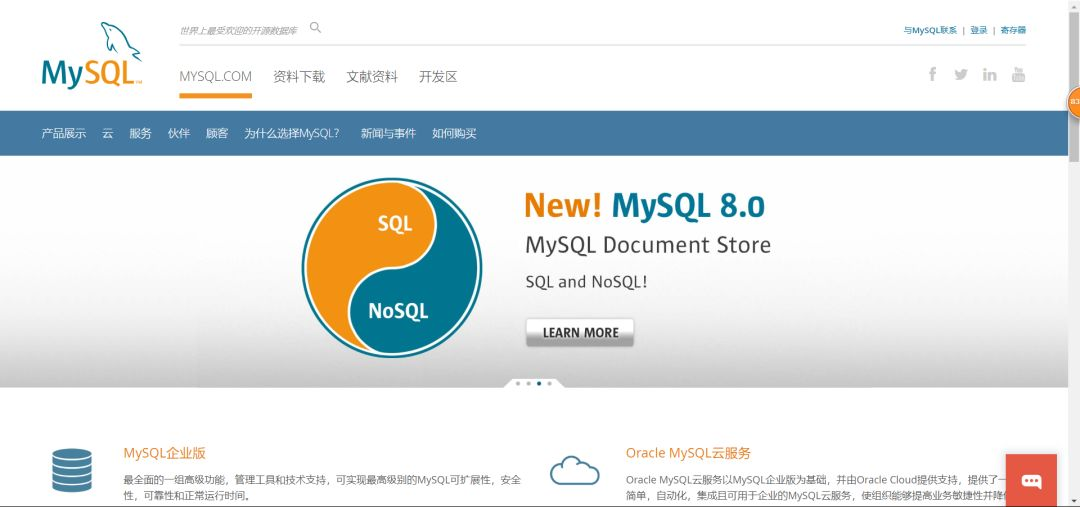The image size is (1080, 507).
Task: Open the red chat bubble widget
Action: pyautogui.click(x=1031, y=480)
